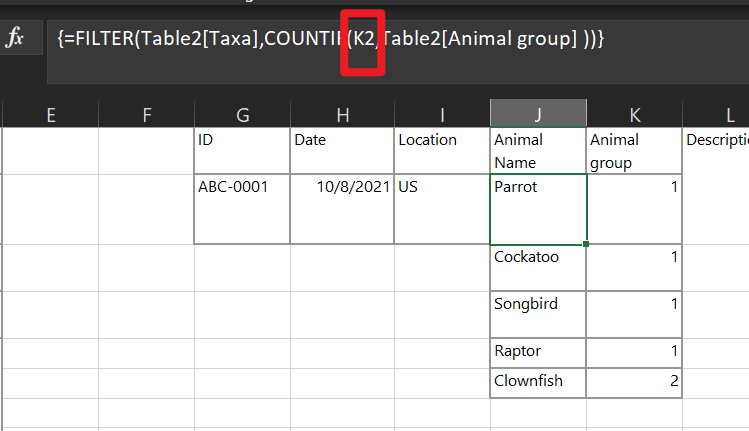
Task: Select the ABC-0001 cell
Action: click(242, 209)
